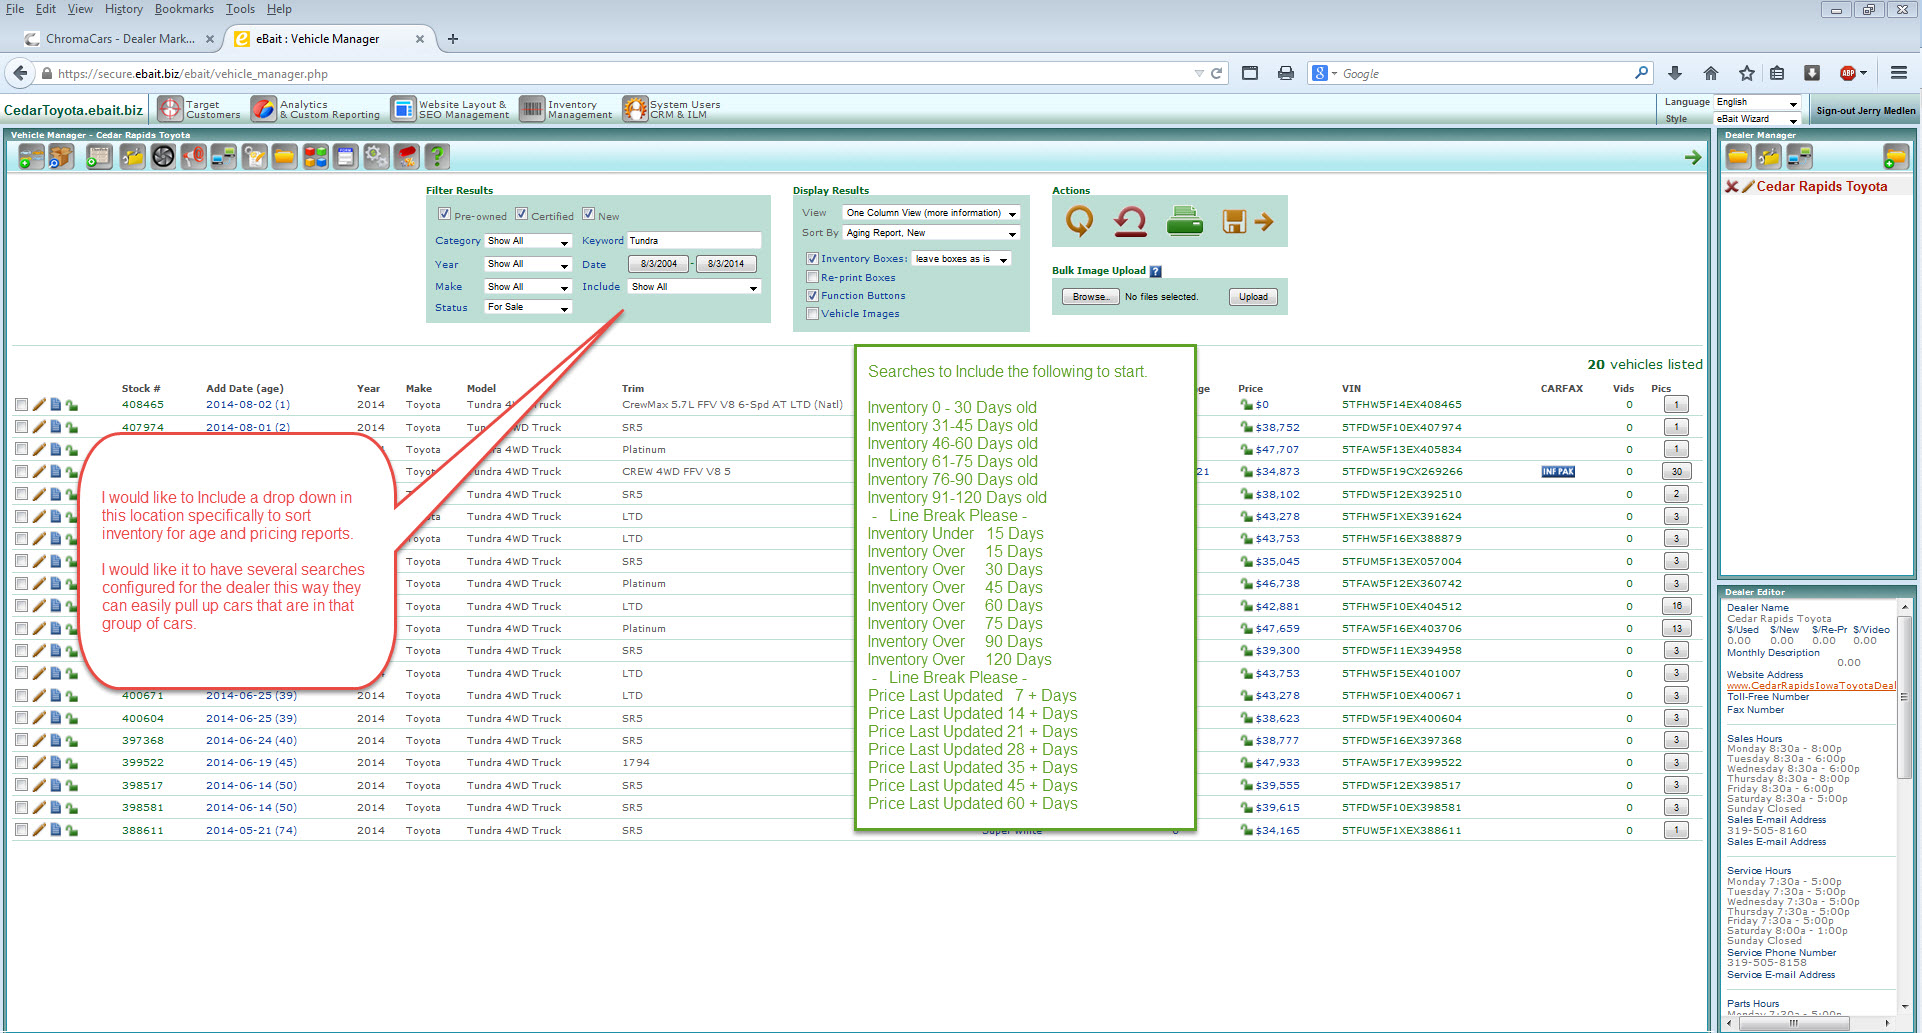Open the Style dropdown set to eBait Wizard
Image resolution: width=1922 pixels, height=1033 pixels.
1757,119
